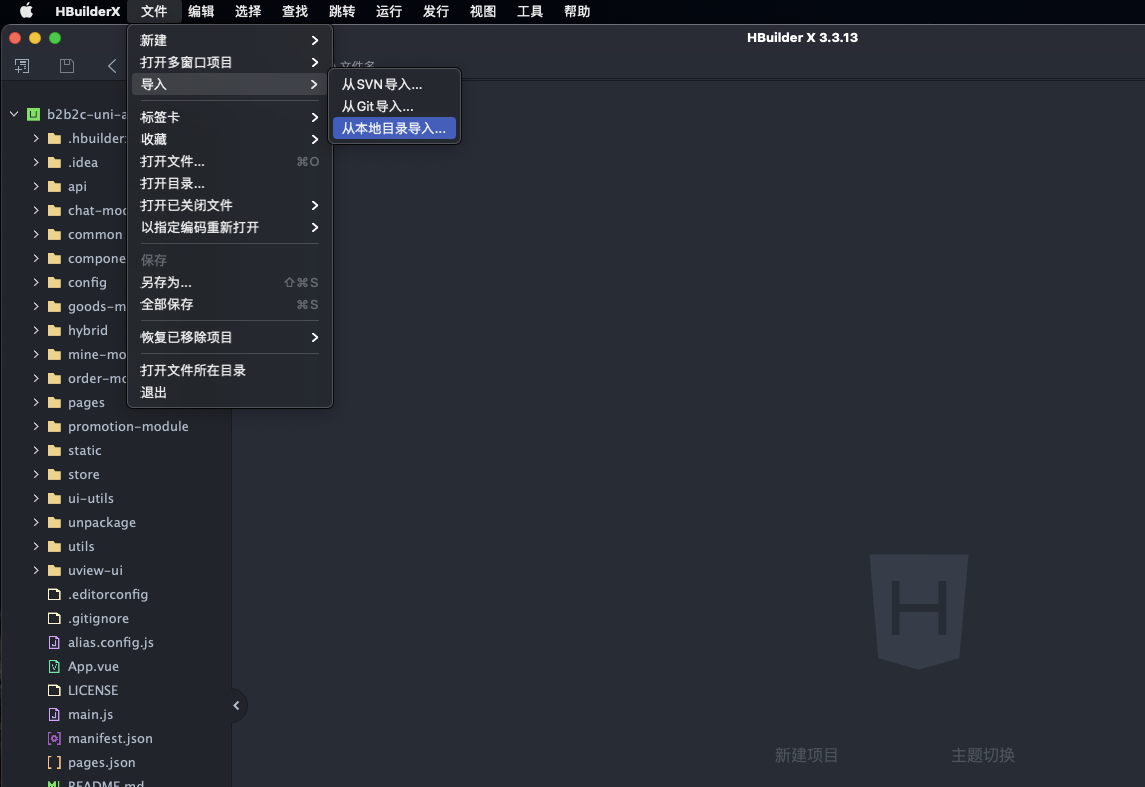Click the store folder icon
The width and height of the screenshot is (1145, 787).
click(x=54, y=475)
